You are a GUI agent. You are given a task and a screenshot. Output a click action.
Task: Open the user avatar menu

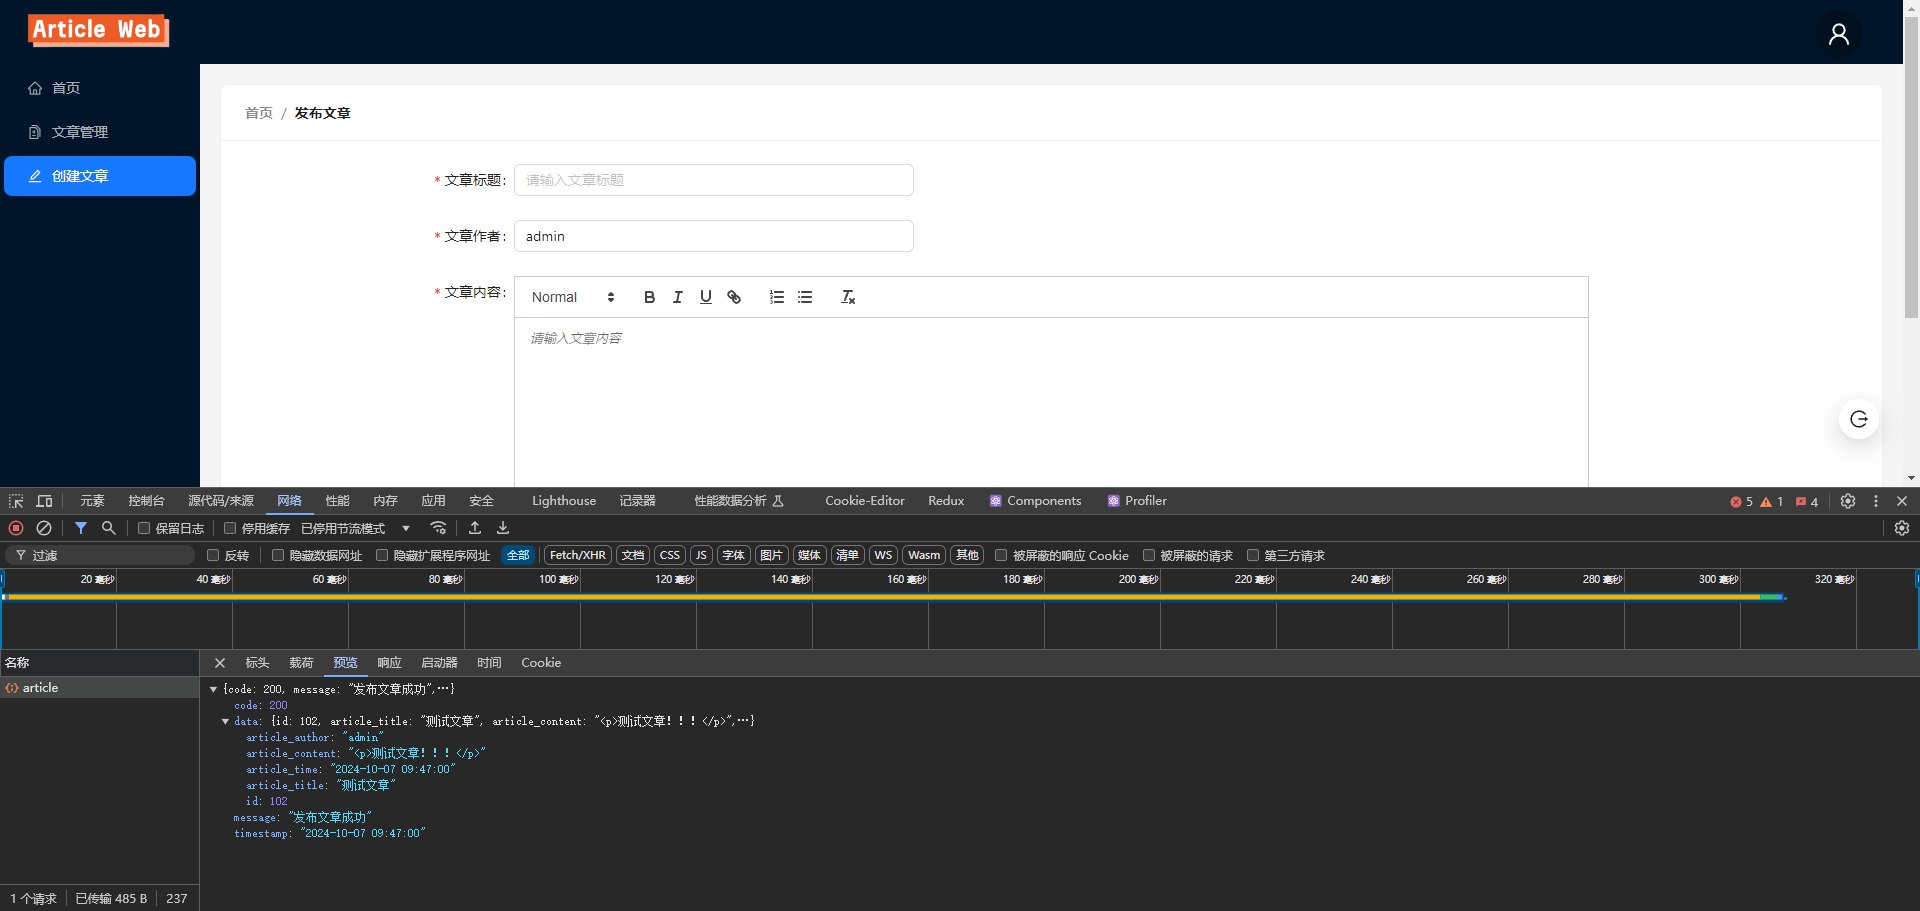tap(1838, 34)
